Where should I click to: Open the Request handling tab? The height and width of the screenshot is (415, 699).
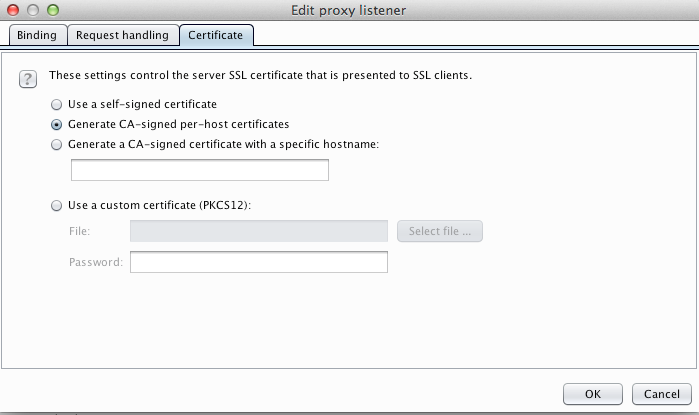tap(122, 35)
